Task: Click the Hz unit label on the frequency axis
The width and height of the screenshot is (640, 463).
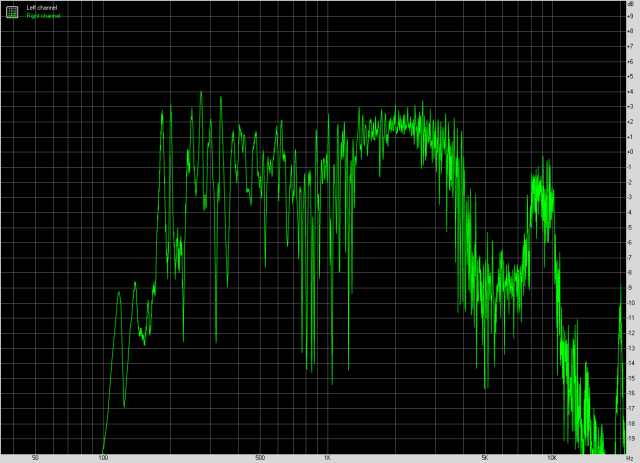Action: pyautogui.click(x=630, y=458)
